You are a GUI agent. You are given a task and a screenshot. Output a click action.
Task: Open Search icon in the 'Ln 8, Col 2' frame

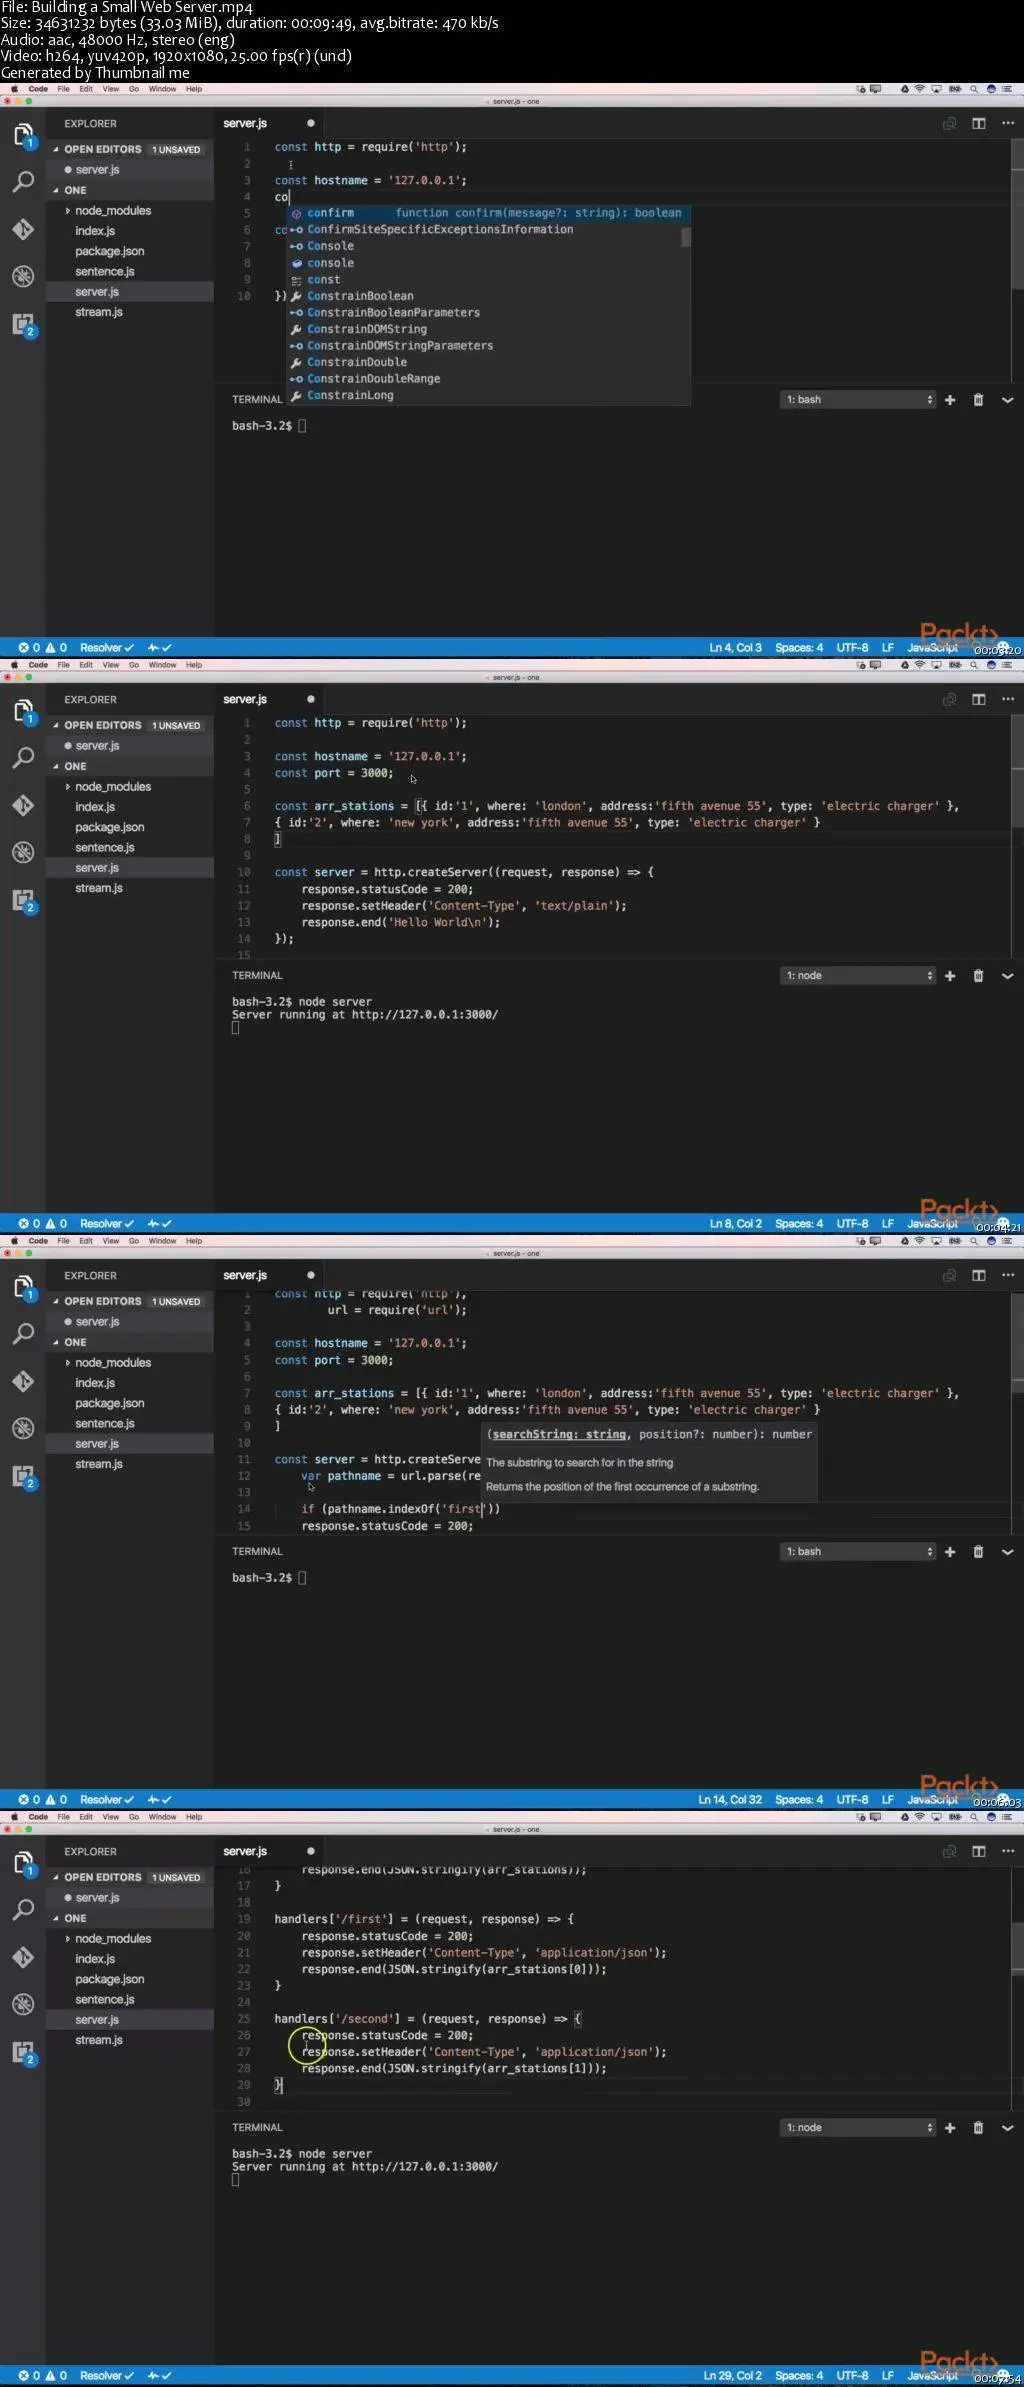tap(23, 758)
